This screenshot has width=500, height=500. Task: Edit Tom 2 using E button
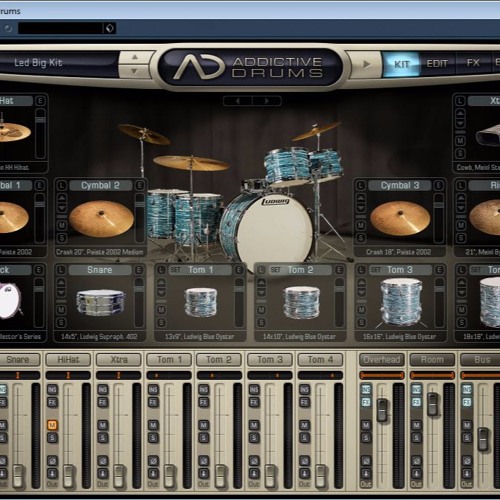[339, 270]
